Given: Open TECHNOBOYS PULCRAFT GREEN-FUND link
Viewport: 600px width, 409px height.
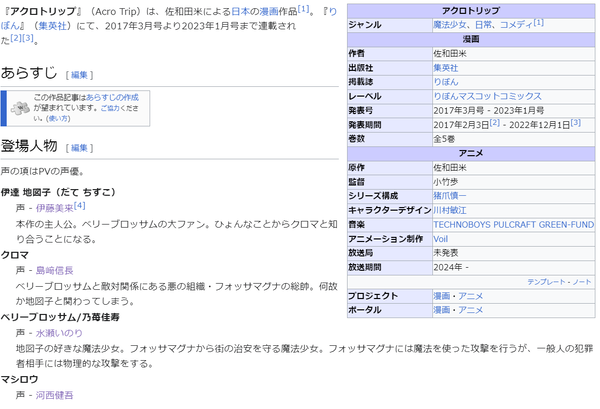Looking at the screenshot, I should pos(514,225).
